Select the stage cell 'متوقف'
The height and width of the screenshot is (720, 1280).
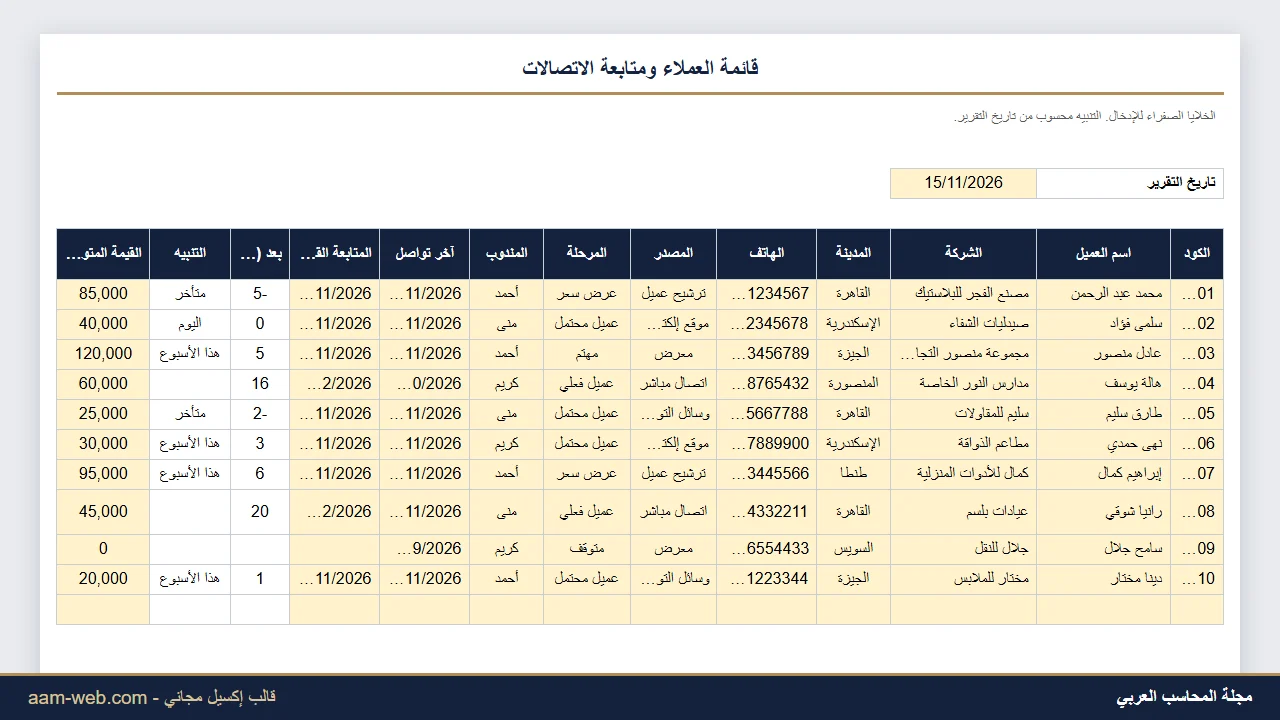[587, 549]
